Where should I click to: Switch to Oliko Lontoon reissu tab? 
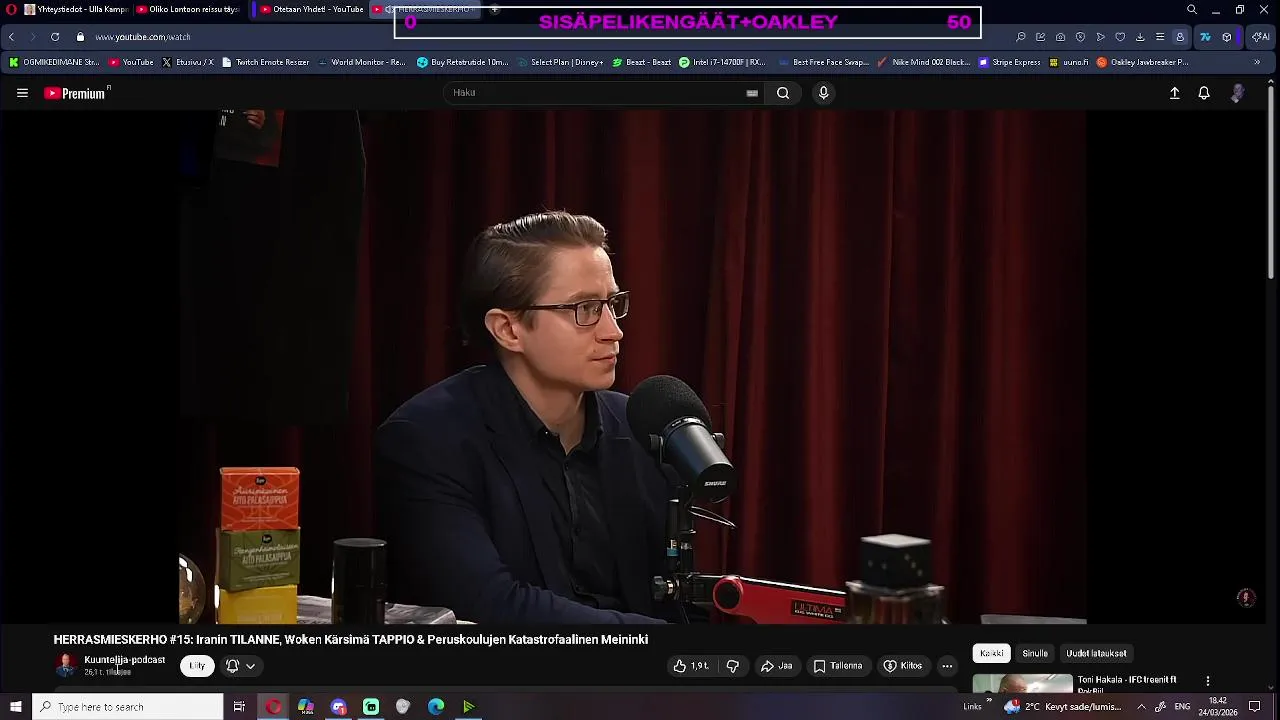pyautogui.click(x=189, y=9)
